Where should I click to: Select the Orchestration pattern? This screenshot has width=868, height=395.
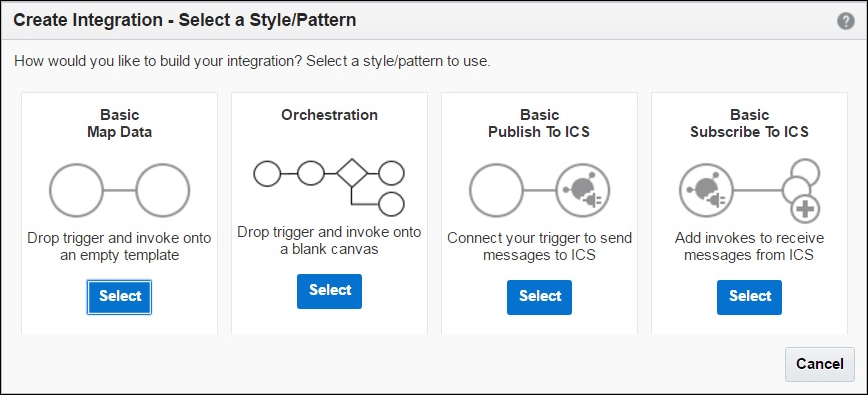pyautogui.click(x=329, y=291)
